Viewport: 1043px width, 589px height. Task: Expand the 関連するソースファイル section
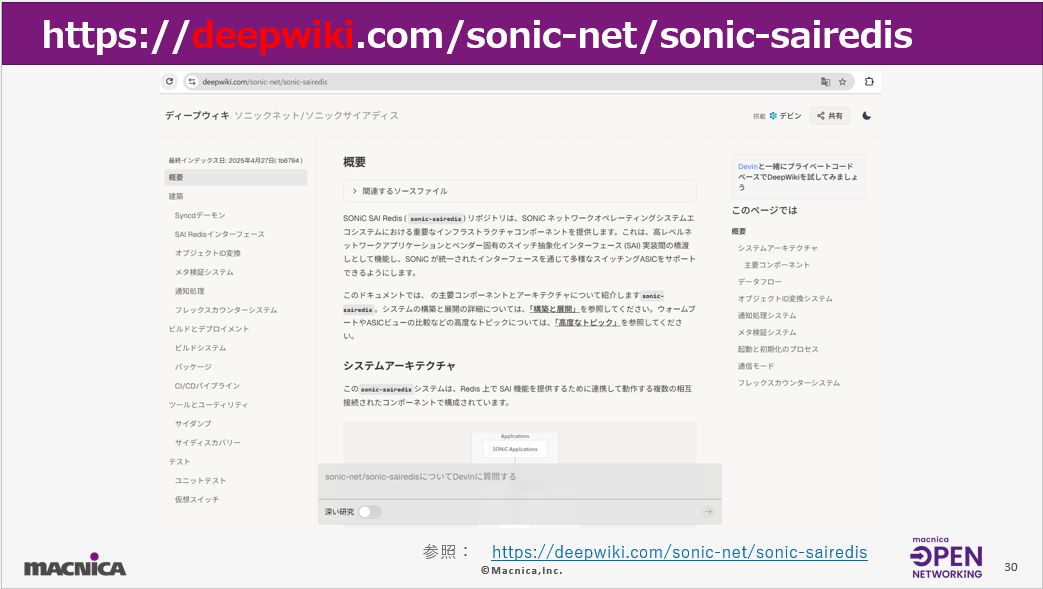tap(520, 191)
